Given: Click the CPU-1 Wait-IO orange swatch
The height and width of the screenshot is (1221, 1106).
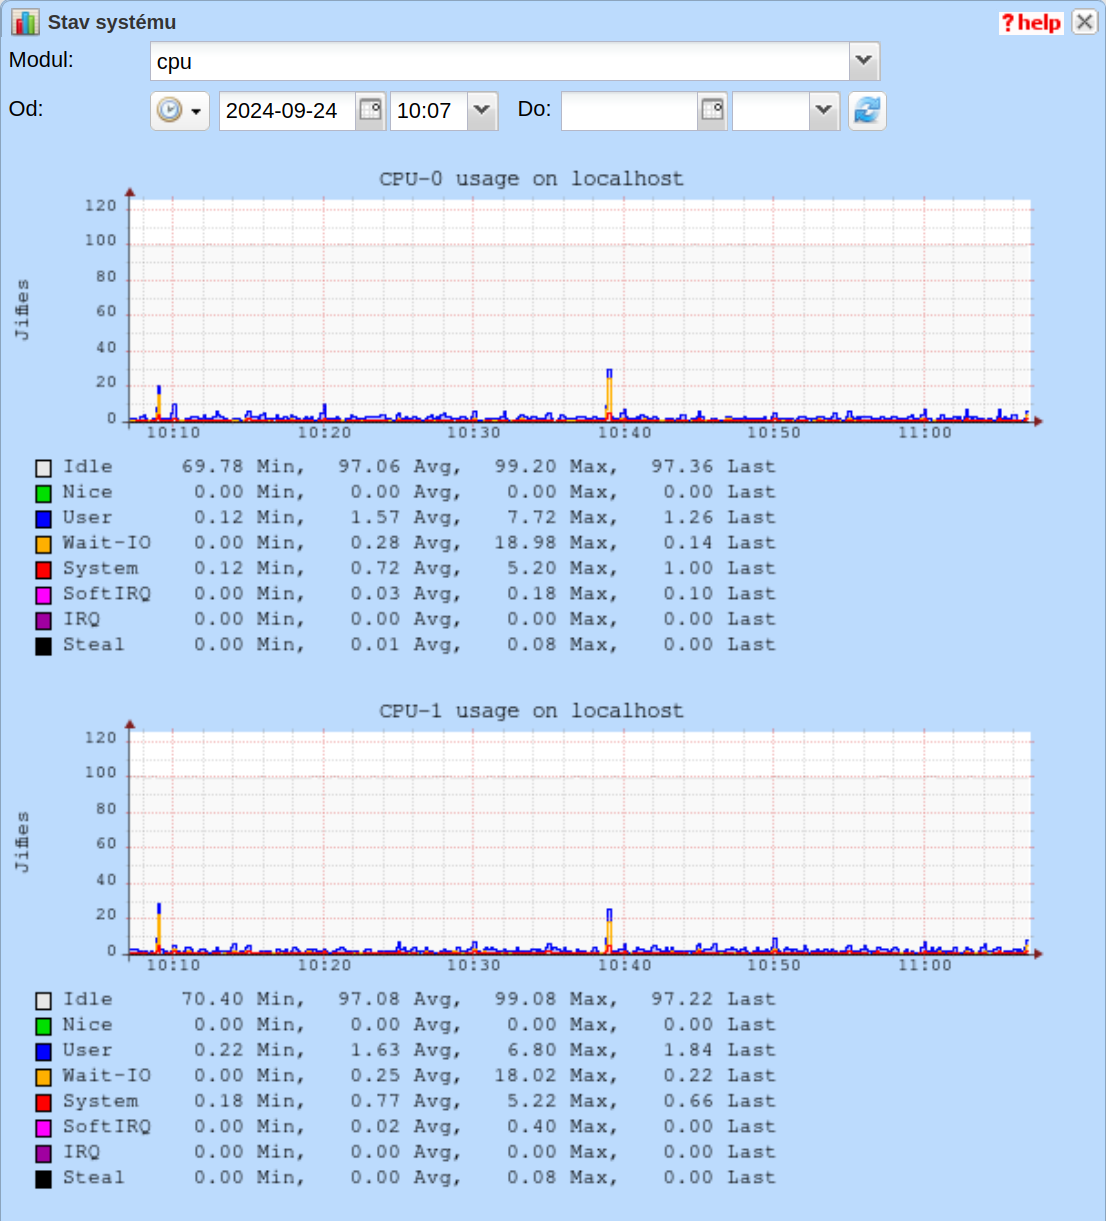Looking at the screenshot, I should [43, 1077].
